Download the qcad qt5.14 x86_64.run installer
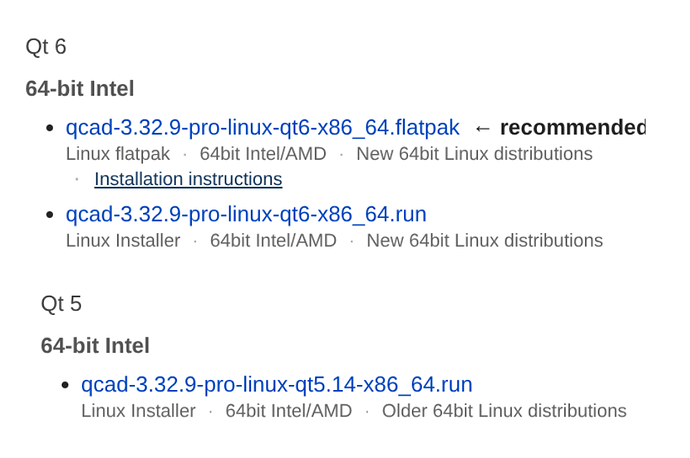The height and width of the screenshot is (458, 690). click(277, 385)
